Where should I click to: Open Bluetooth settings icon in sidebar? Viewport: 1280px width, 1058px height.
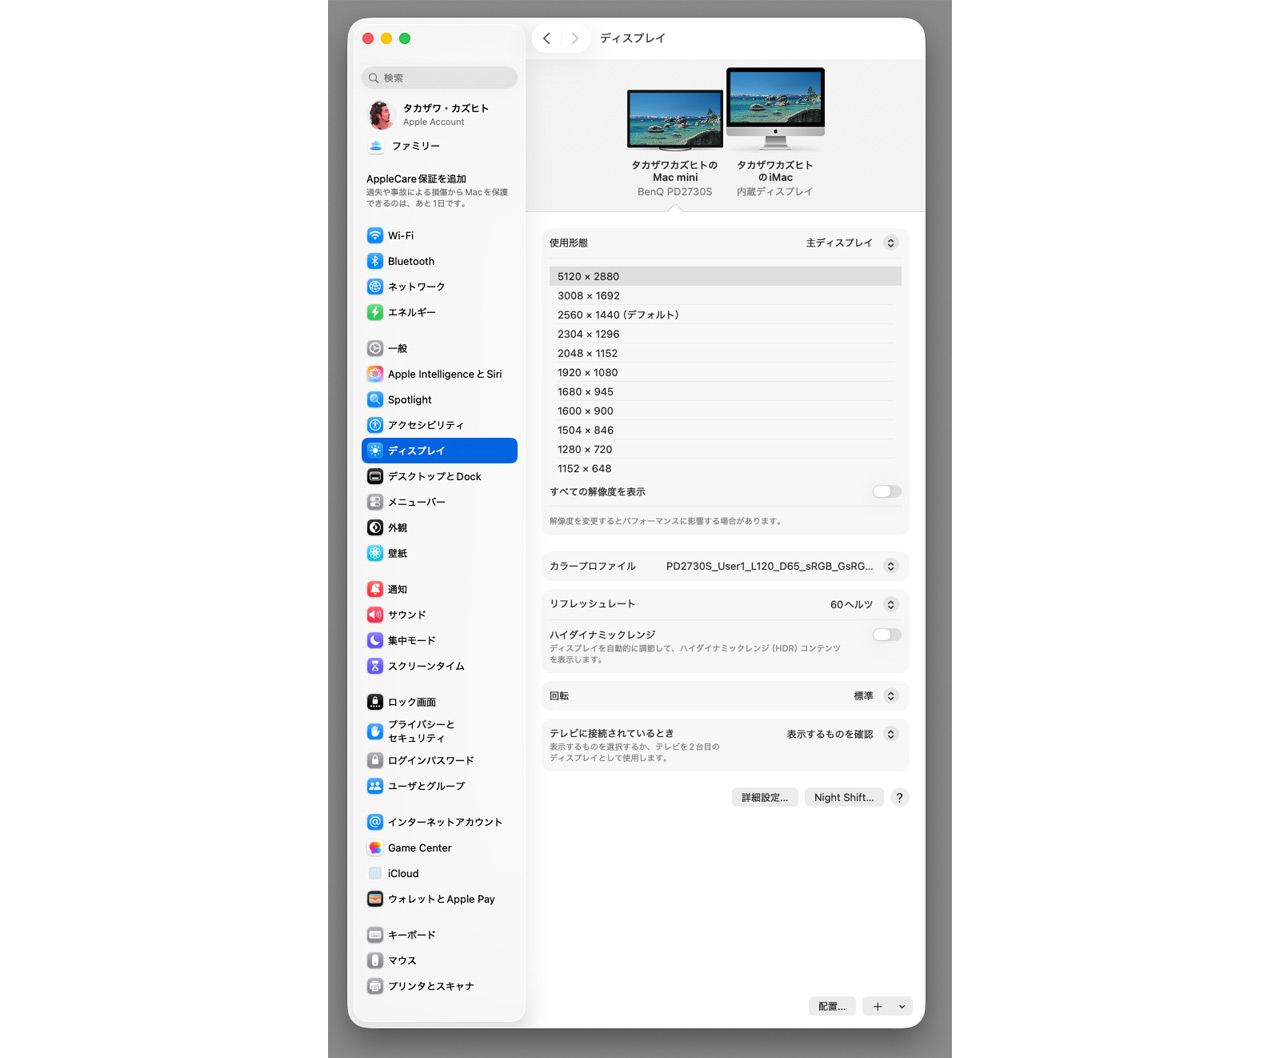click(375, 261)
